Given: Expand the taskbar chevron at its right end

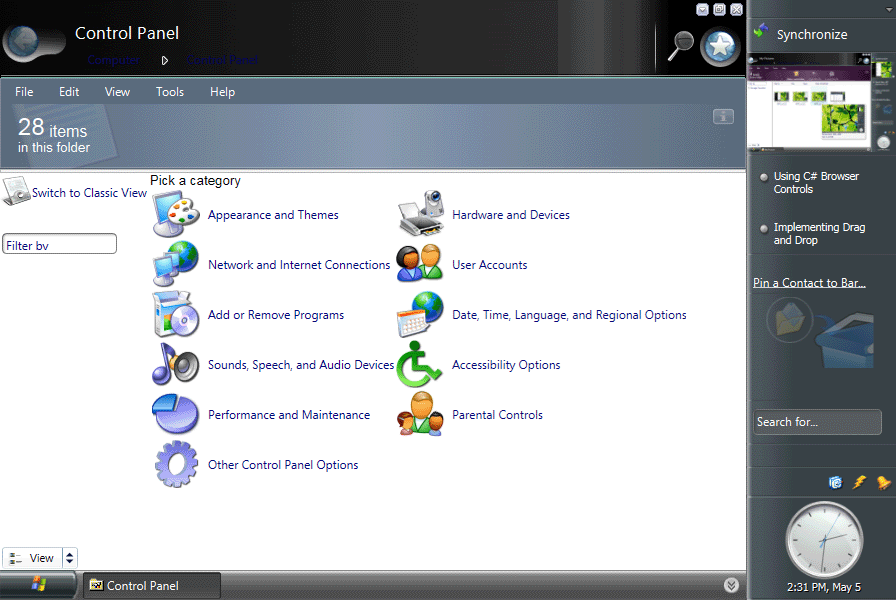Looking at the screenshot, I should [x=731, y=585].
